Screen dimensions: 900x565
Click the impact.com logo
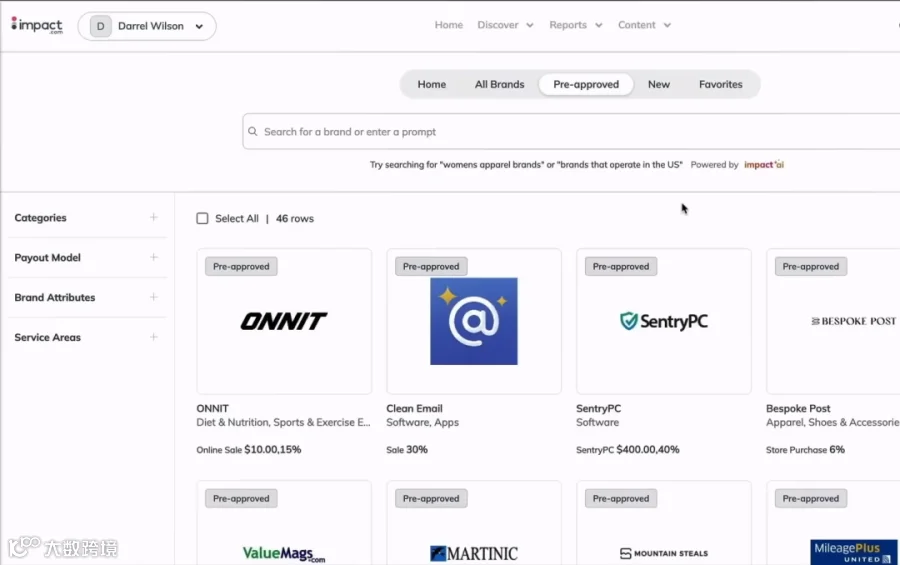(x=37, y=25)
